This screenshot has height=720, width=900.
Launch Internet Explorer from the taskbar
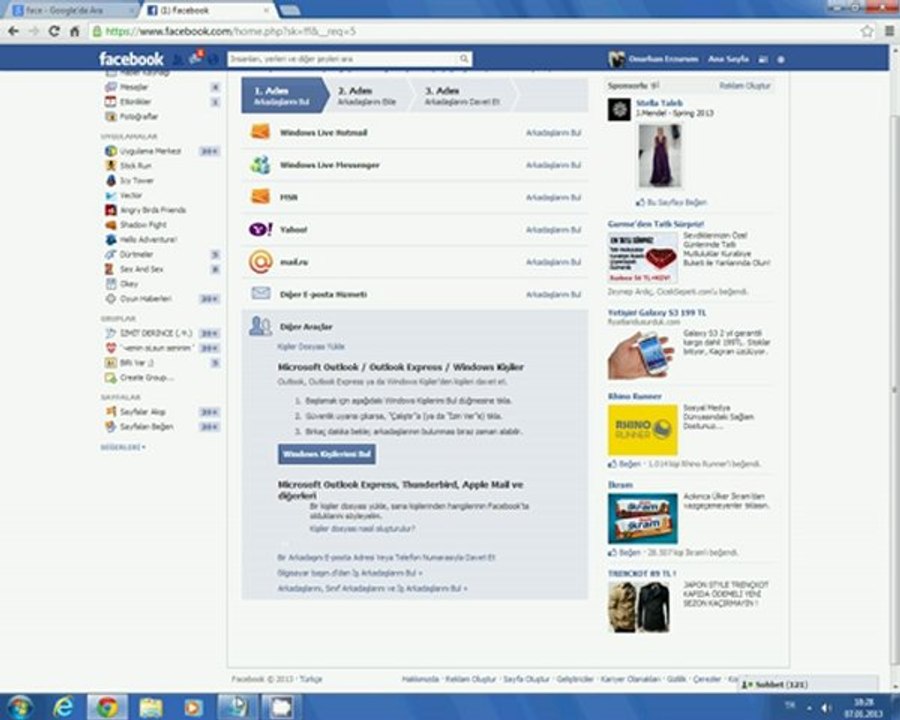(x=63, y=707)
